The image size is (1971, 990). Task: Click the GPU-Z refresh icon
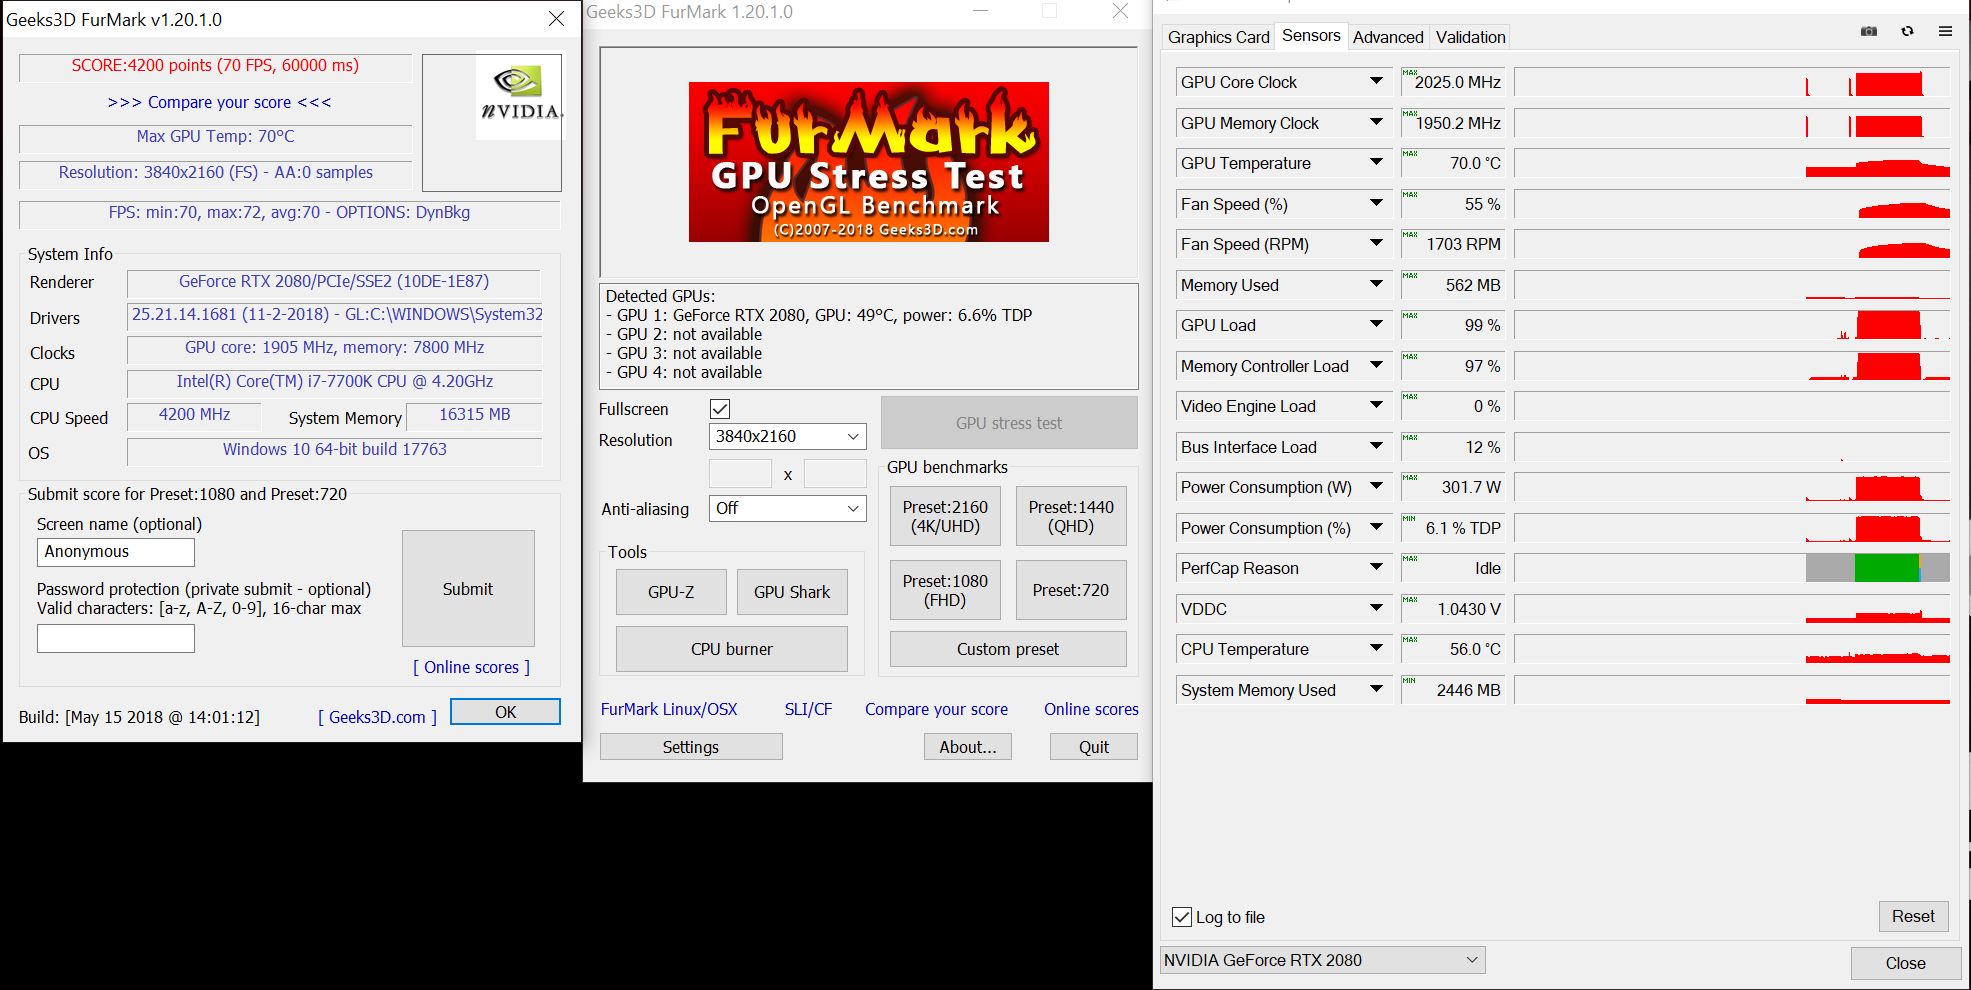1907,31
